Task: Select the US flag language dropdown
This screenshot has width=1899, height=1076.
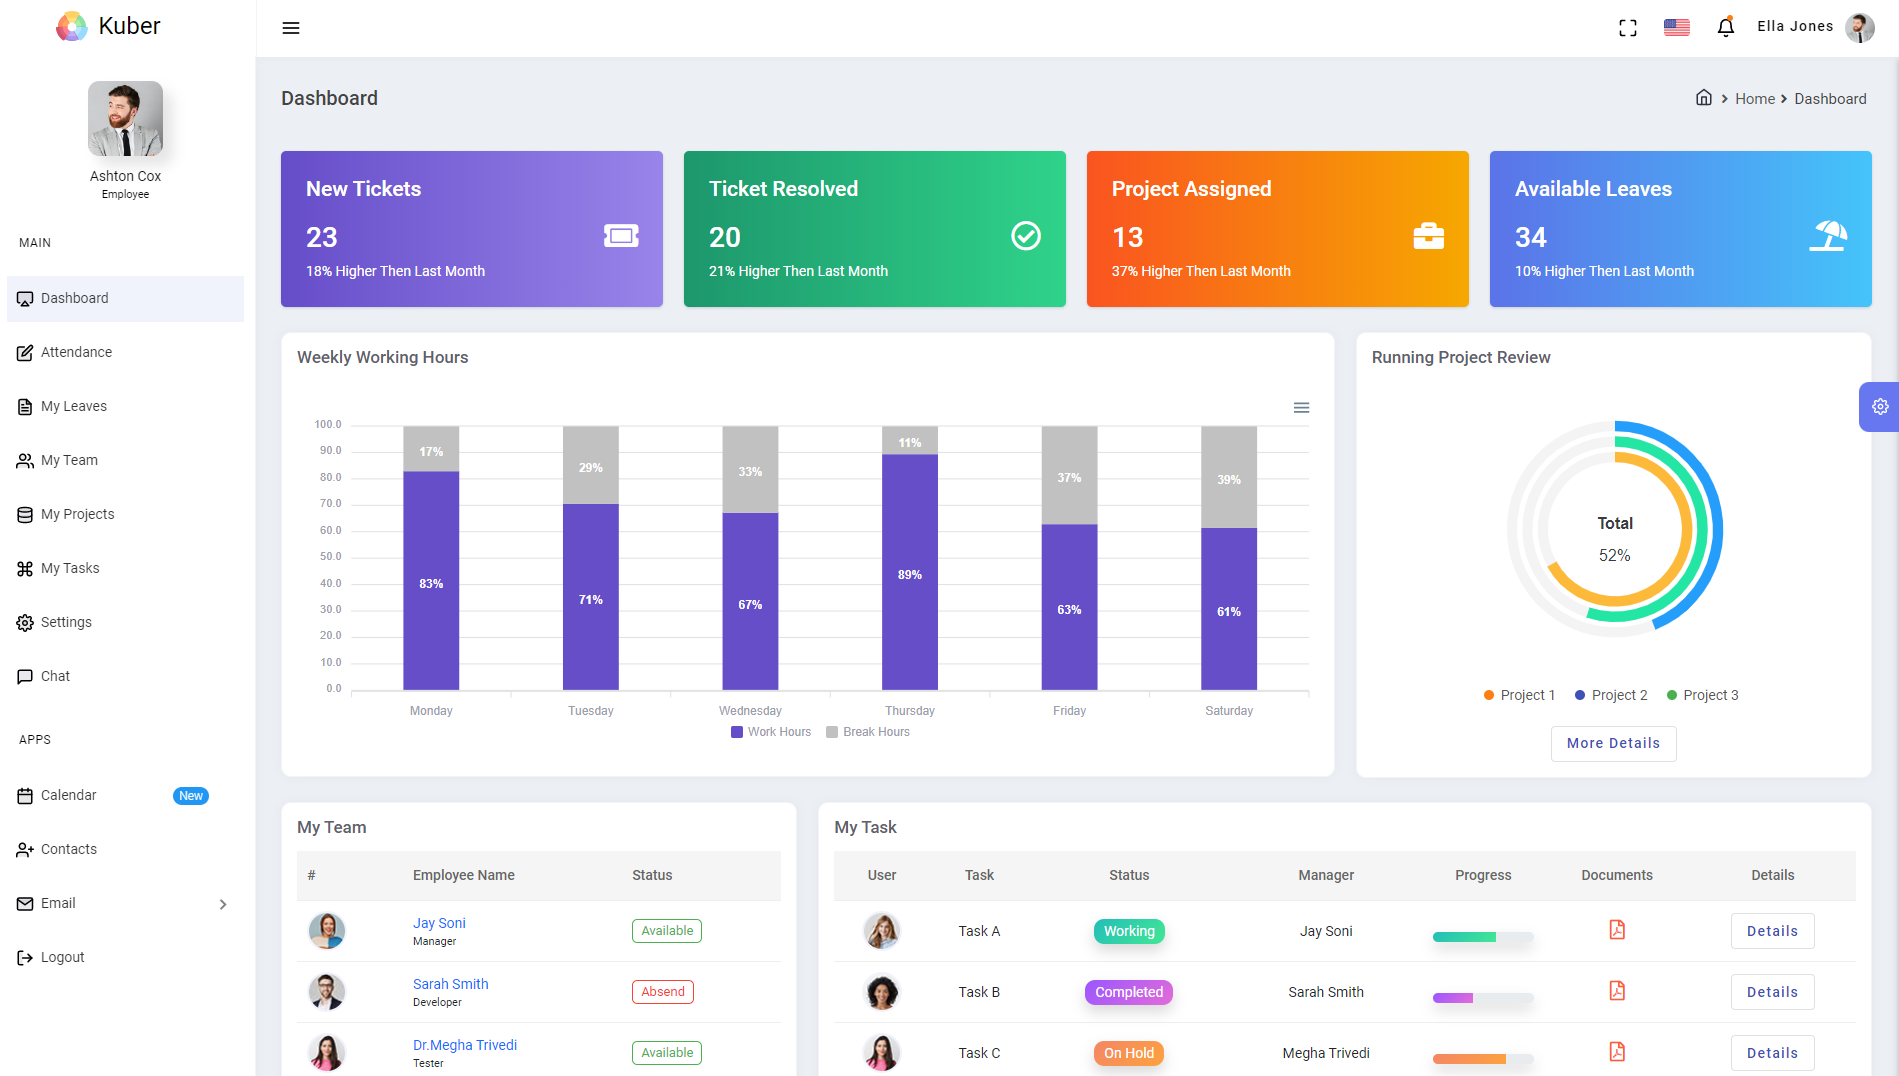Action: (1676, 27)
